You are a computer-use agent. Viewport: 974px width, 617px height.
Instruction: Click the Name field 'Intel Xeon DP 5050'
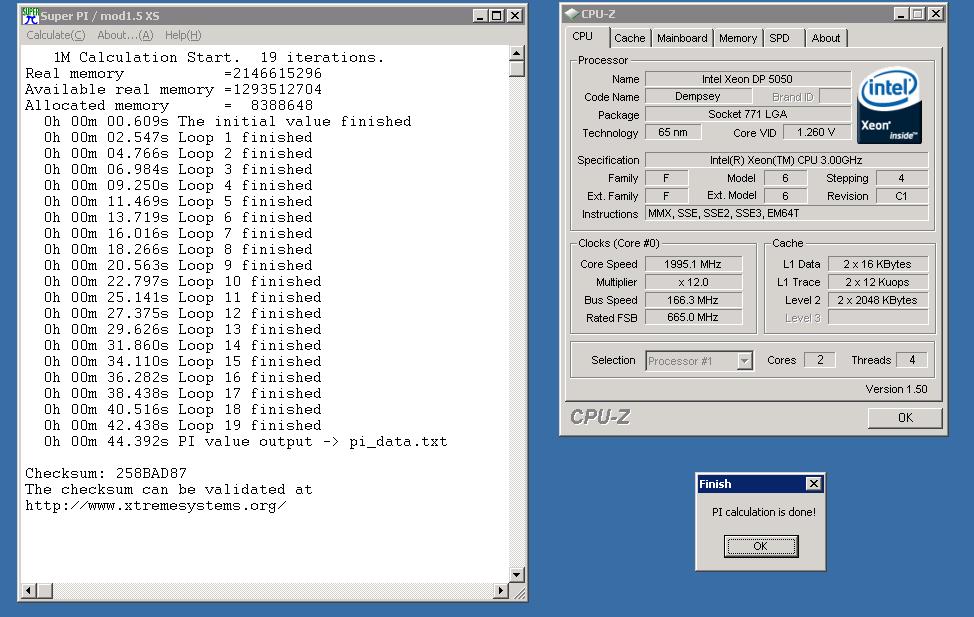click(748, 79)
